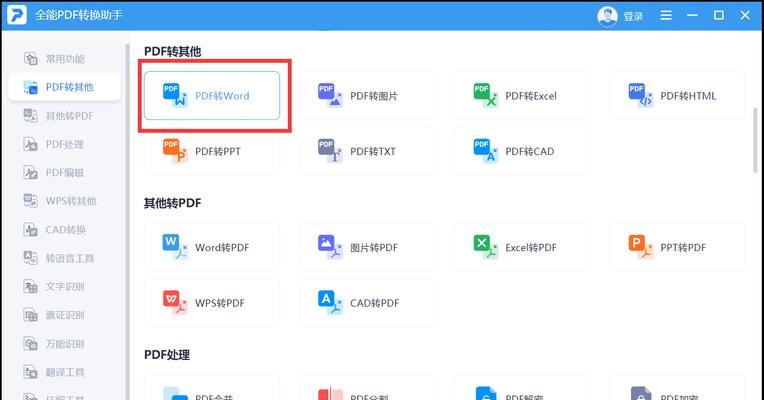Click the user avatar icon
764x400 pixels.
607,16
